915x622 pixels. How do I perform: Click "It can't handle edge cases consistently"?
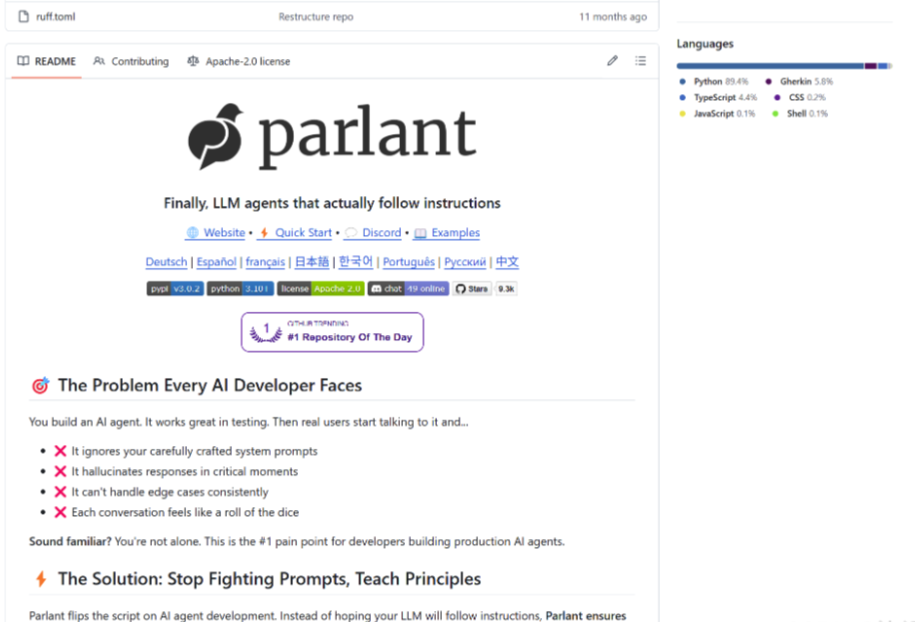[x=170, y=492]
